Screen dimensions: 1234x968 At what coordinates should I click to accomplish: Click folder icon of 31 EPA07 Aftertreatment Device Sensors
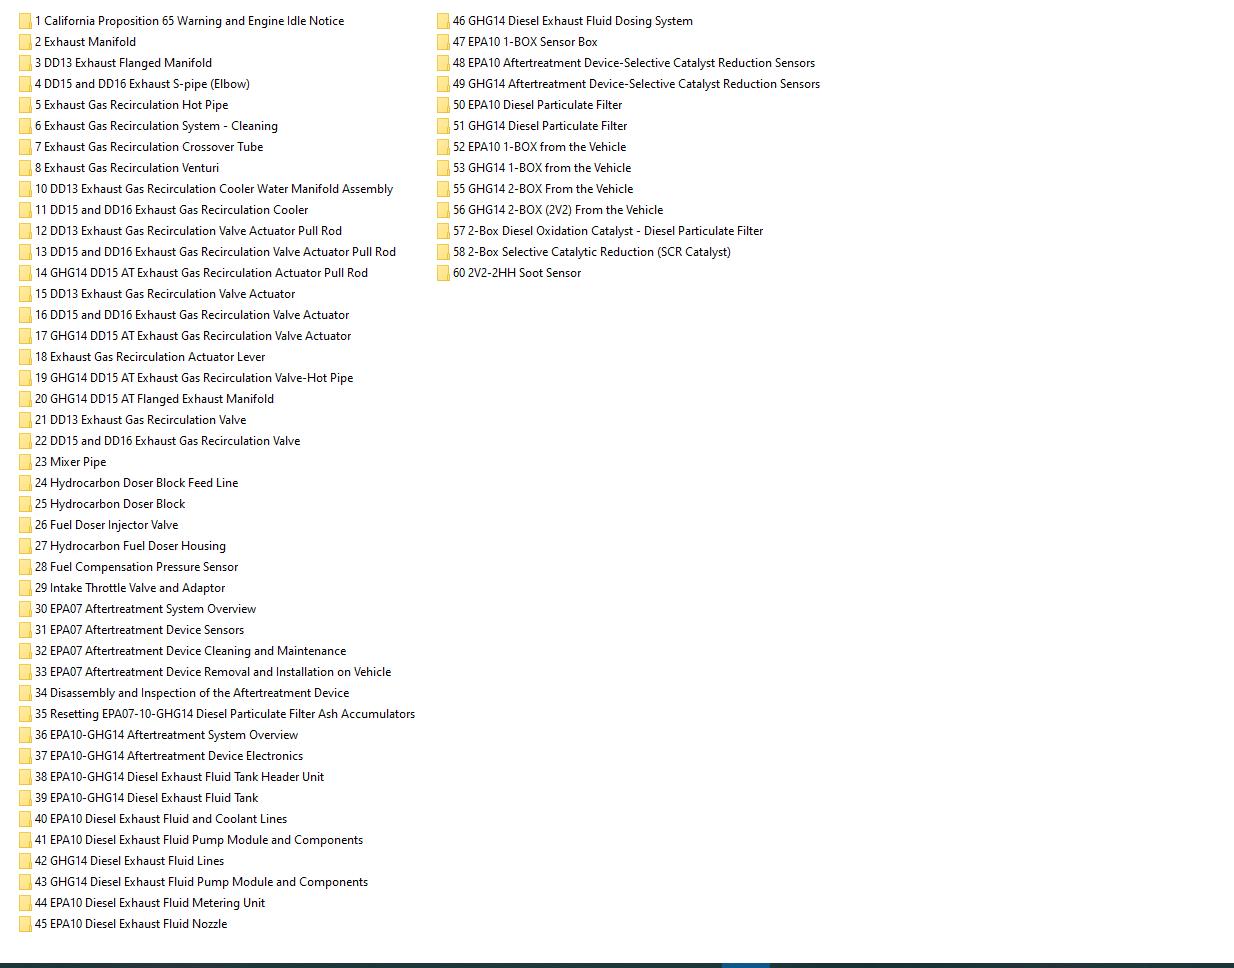[25, 630]
